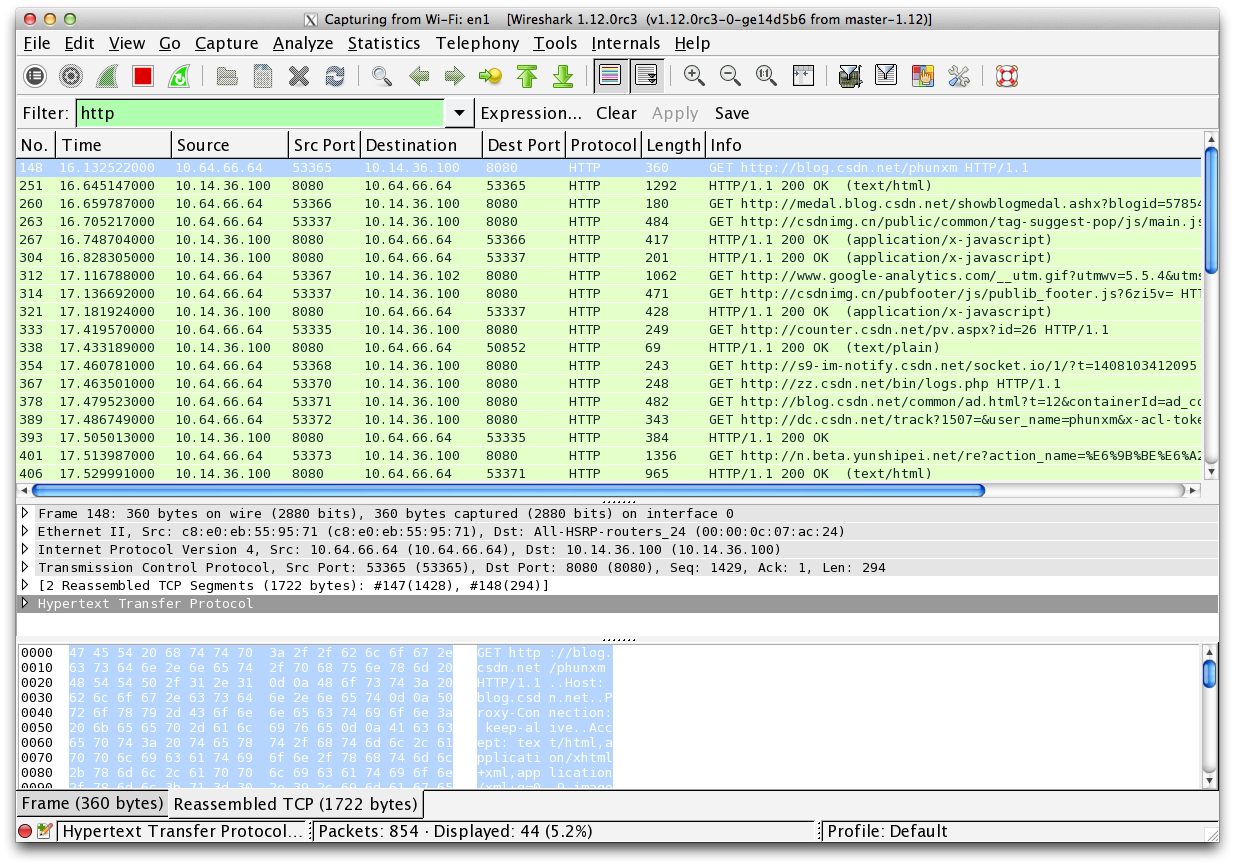Screen dimensions: 1235x866
Task: Open the Capture menu
Action: [x=227, y=43]
